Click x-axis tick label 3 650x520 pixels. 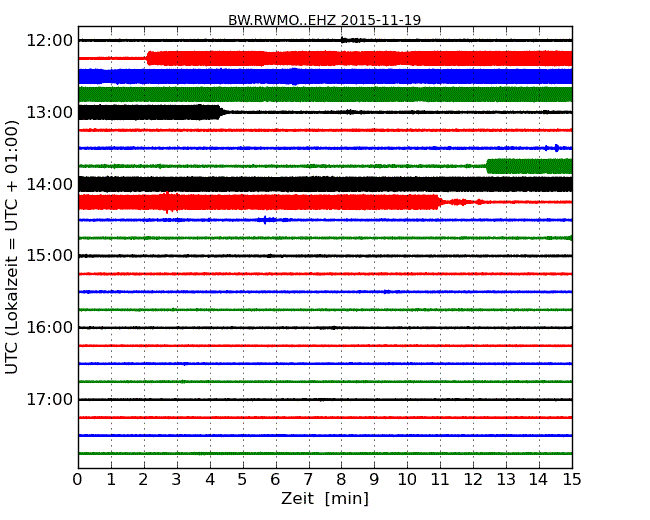point(177,479)
